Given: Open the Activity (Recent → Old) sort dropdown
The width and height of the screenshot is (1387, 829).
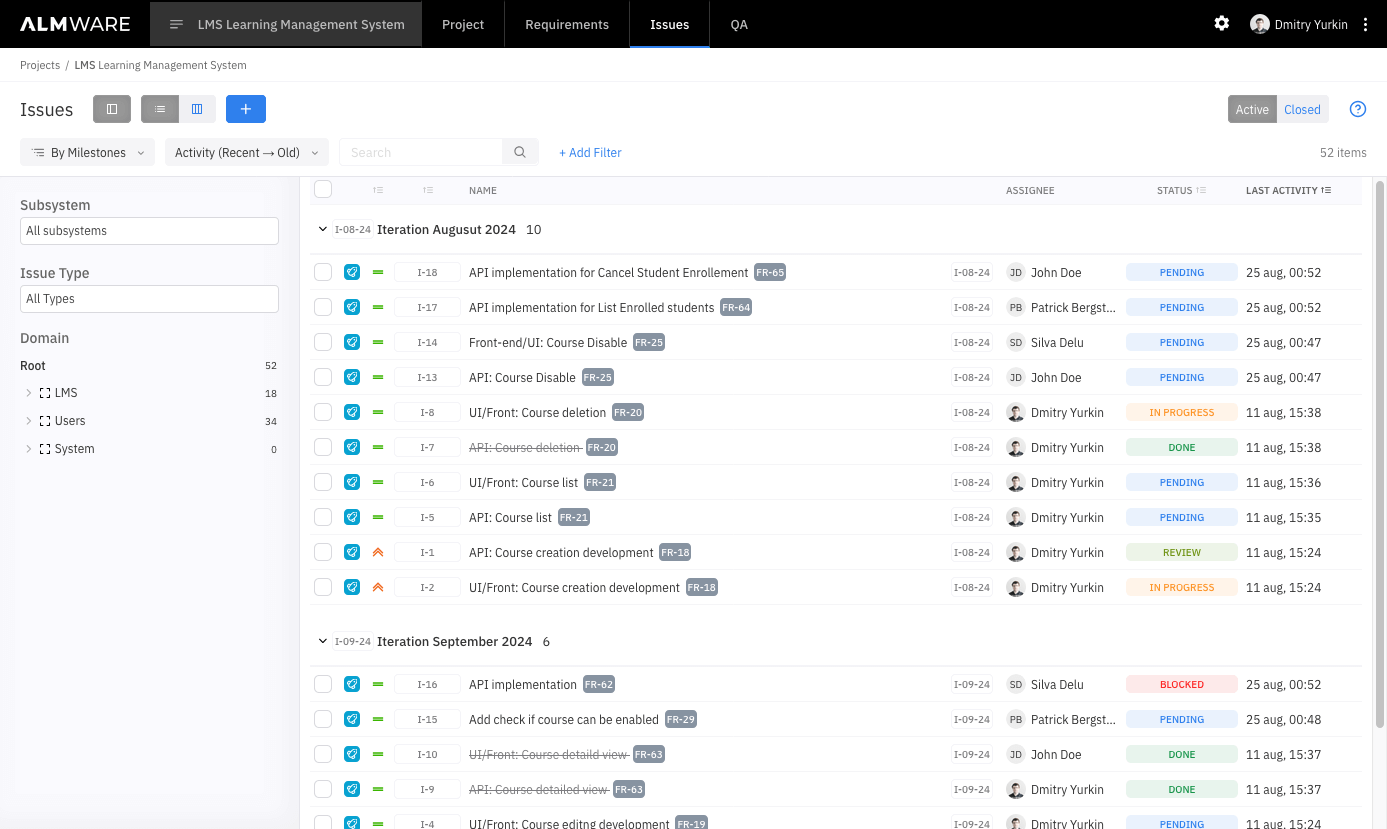Looking at the screenshot, I should click(247, 152).
